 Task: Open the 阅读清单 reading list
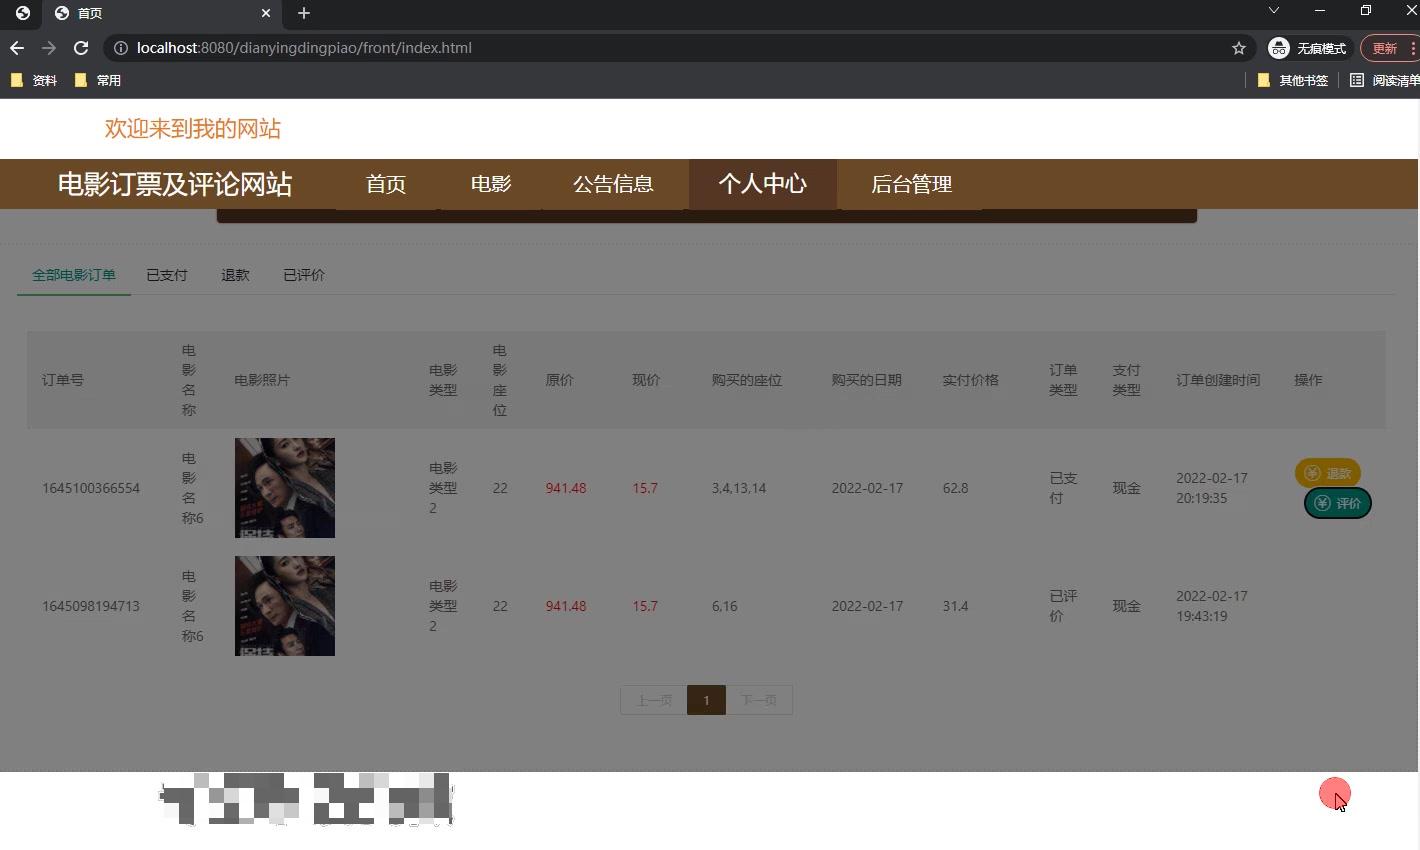tap(1384, 80)
